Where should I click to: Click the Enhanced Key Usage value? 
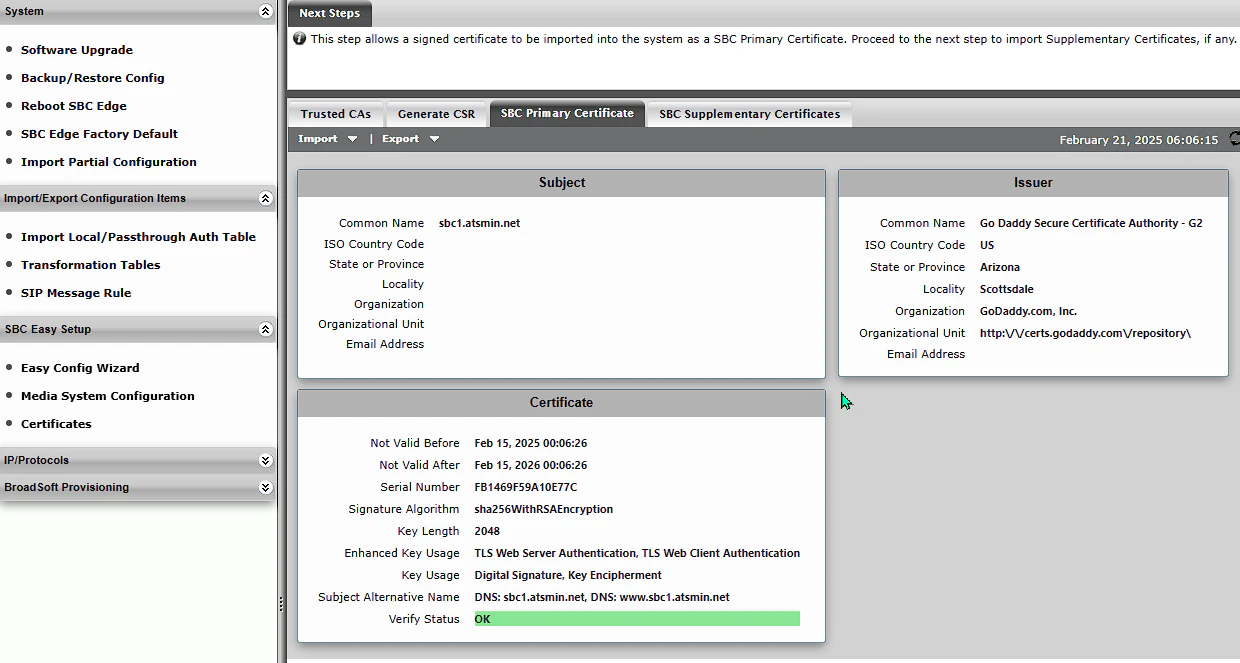tap(637, 553)
